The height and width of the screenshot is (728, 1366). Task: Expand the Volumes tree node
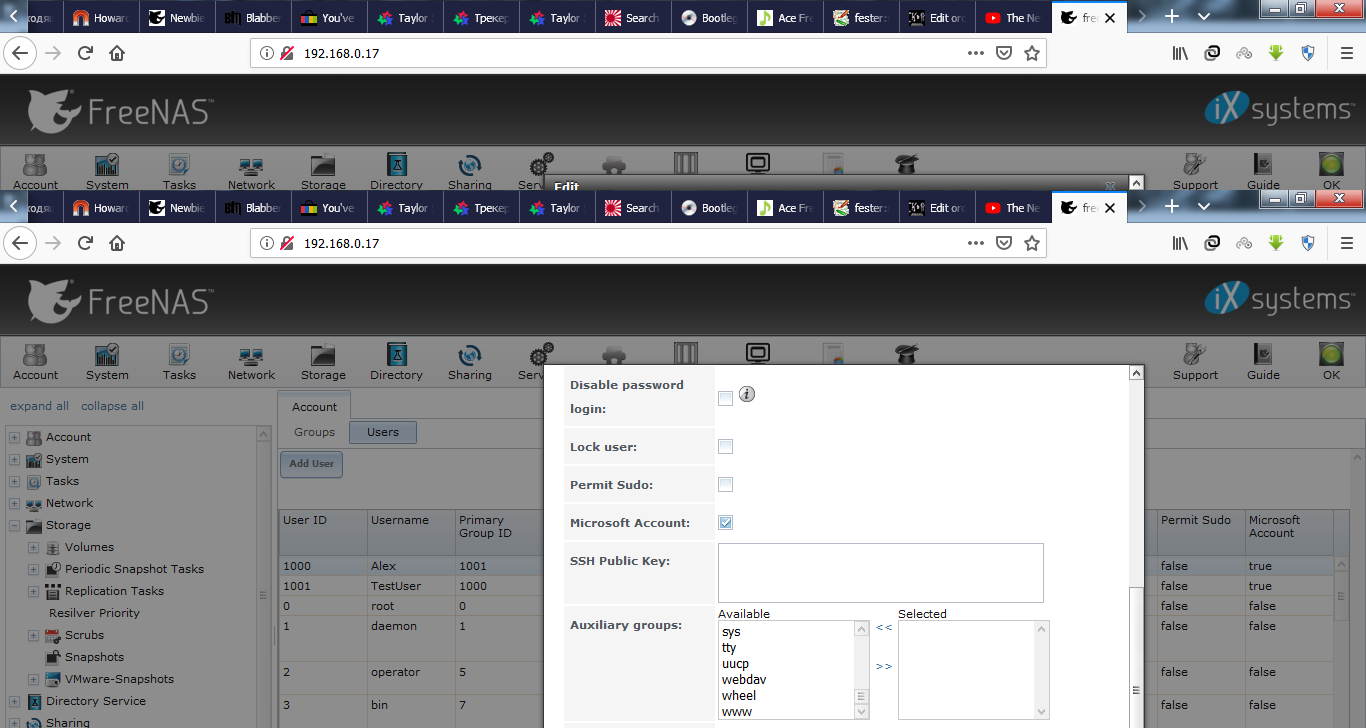pyautogui.click(x=33, y=547)
